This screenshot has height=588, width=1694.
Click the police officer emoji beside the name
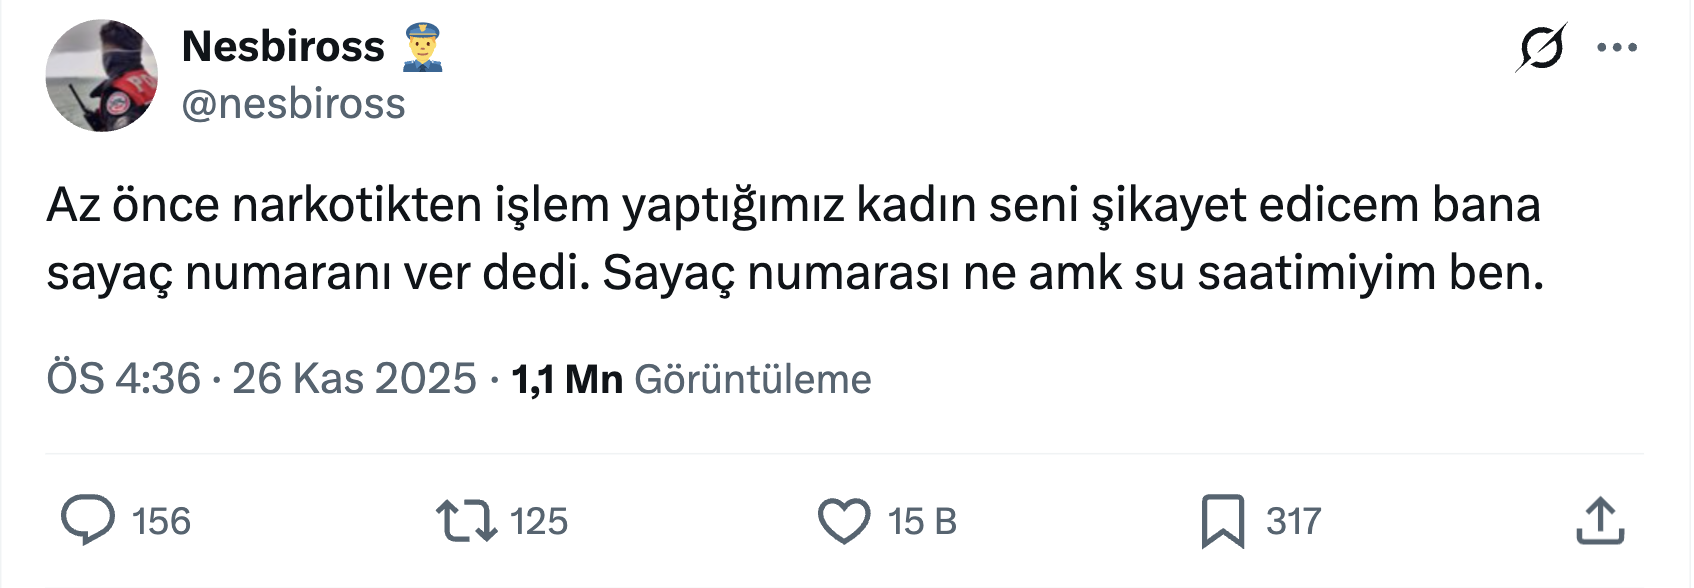pyautogui.click(x=422, y=48)
